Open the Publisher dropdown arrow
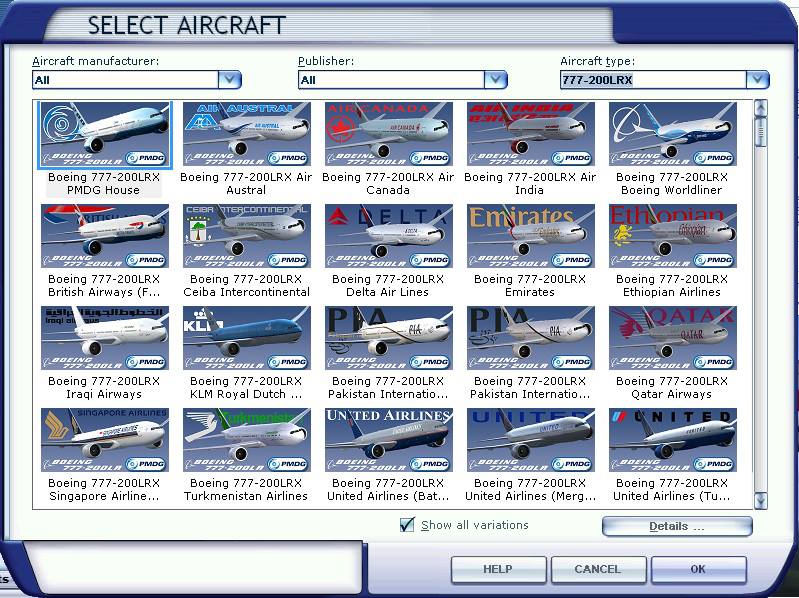 coord(495,79)
